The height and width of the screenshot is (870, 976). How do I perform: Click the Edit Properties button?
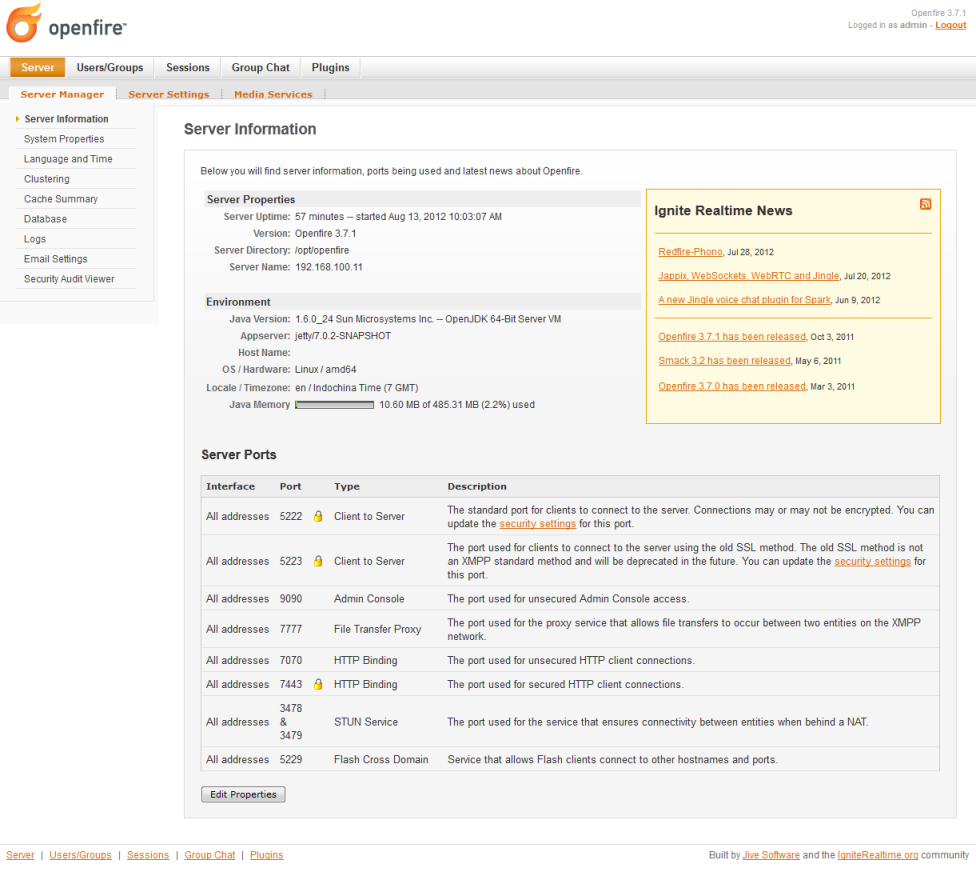click(243, 794)
